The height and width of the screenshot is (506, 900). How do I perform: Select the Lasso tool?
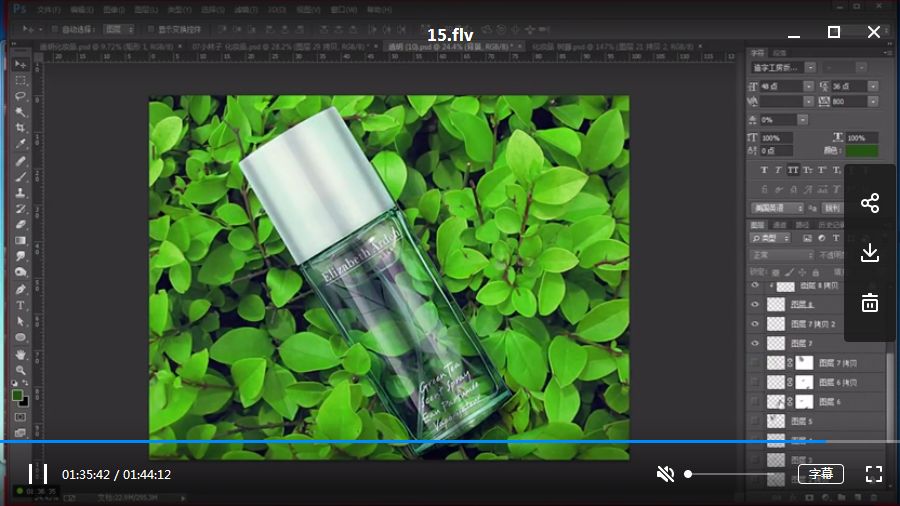(x=20, y=96)
